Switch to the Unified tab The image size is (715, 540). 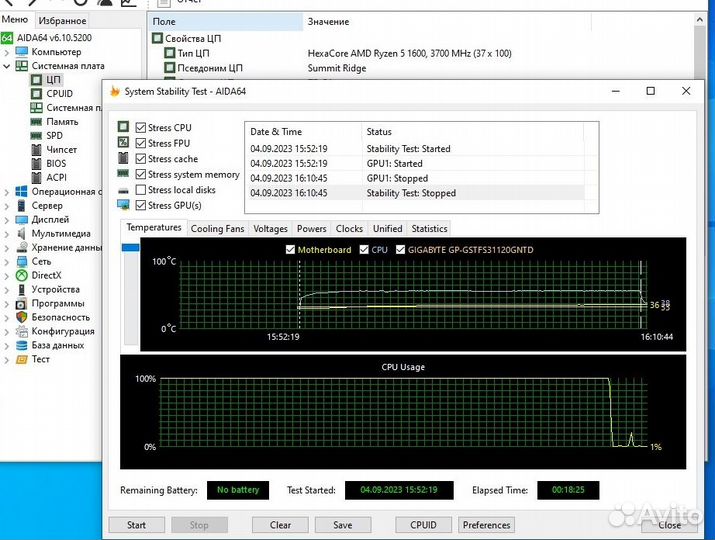click(388, 228)
